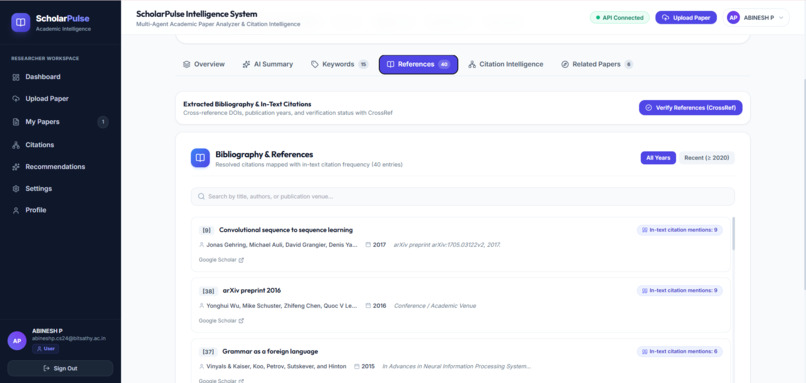Click the title Grammar as a foreign language
806x383 pixels.
click(270, 352)
